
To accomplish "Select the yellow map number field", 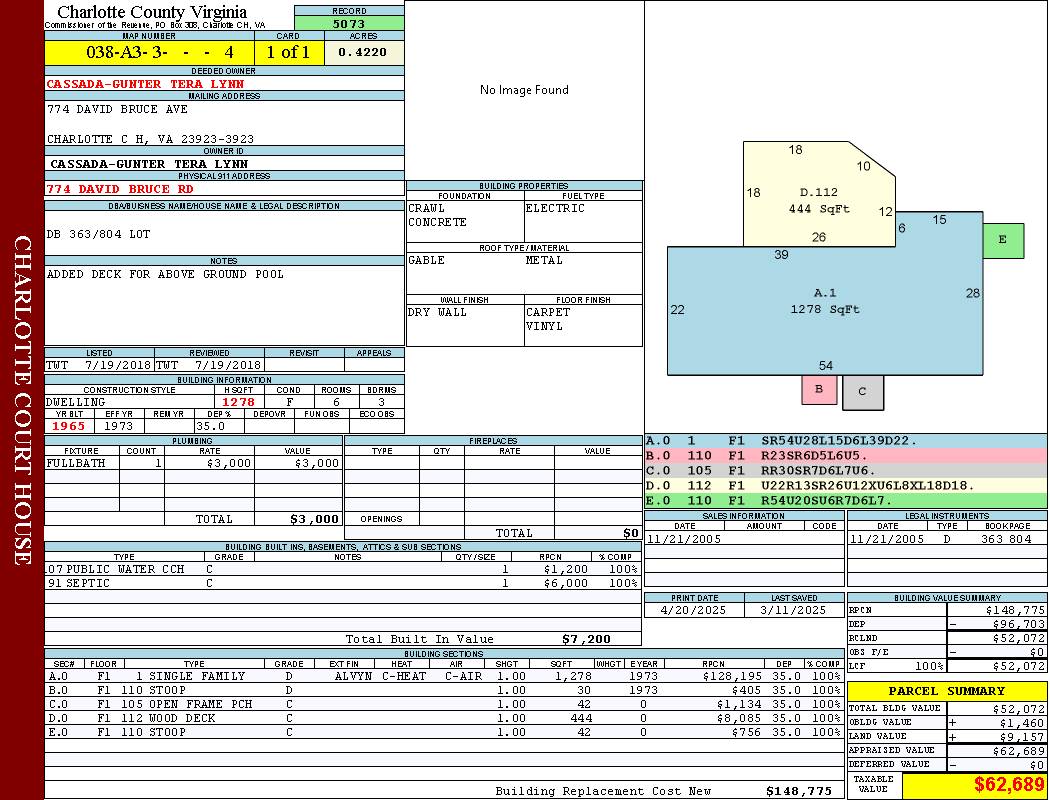I will click(149, 52).
